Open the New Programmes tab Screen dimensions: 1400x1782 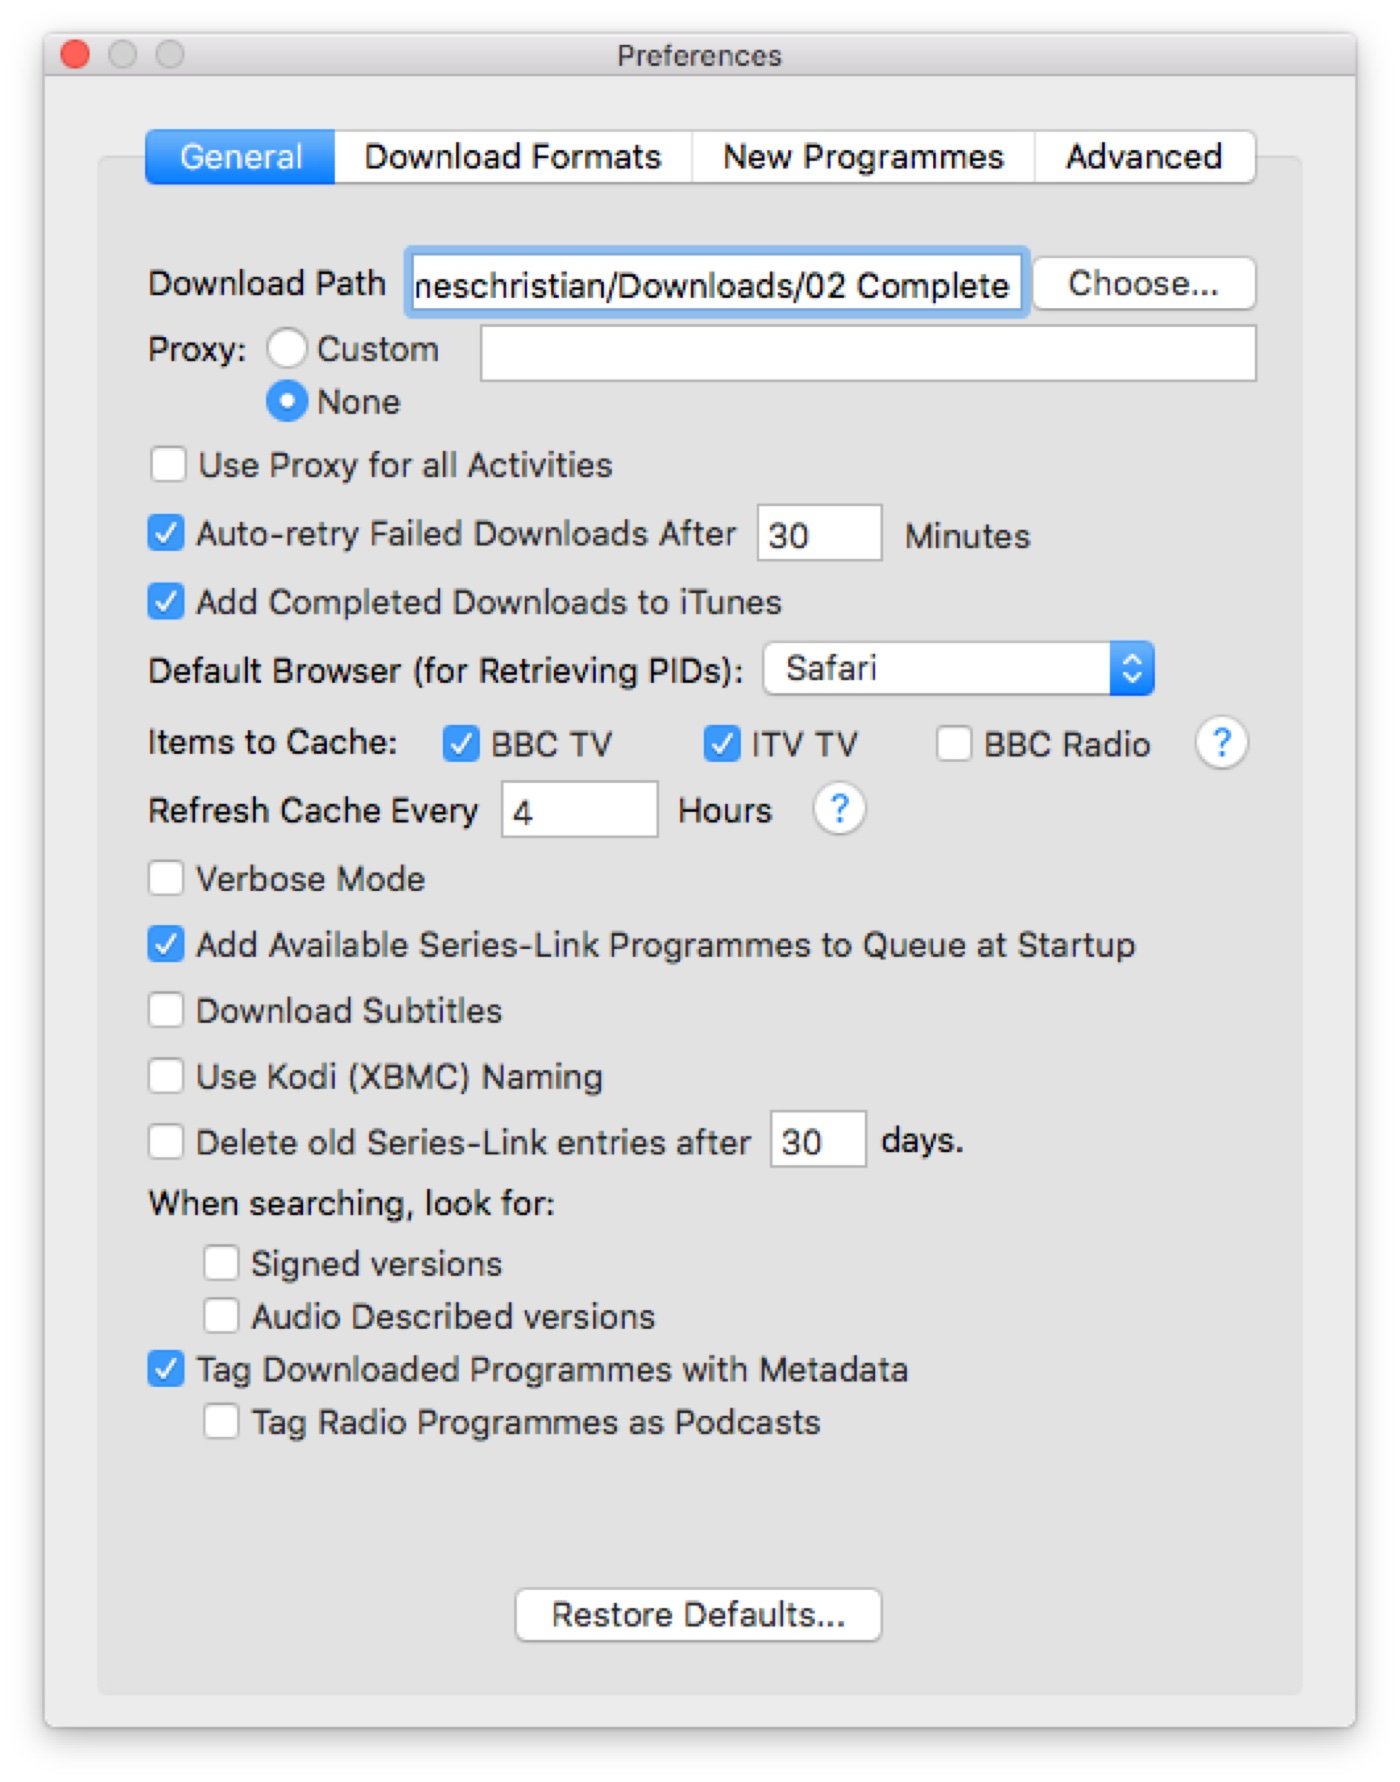pos(862,157)
